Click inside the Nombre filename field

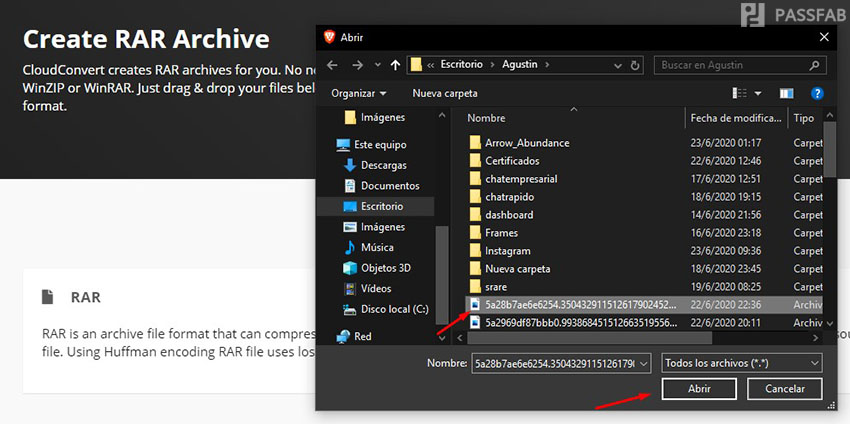click(554, 363)
